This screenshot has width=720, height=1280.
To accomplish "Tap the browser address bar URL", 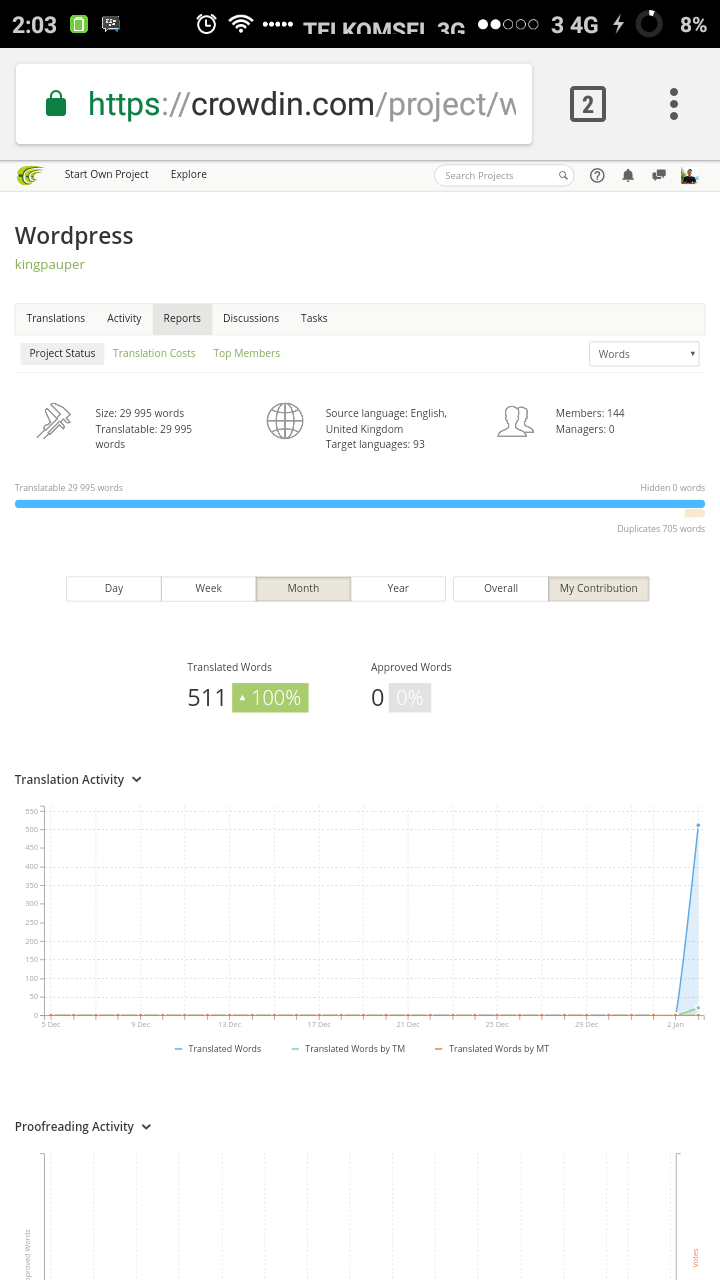I will [303, 104].
